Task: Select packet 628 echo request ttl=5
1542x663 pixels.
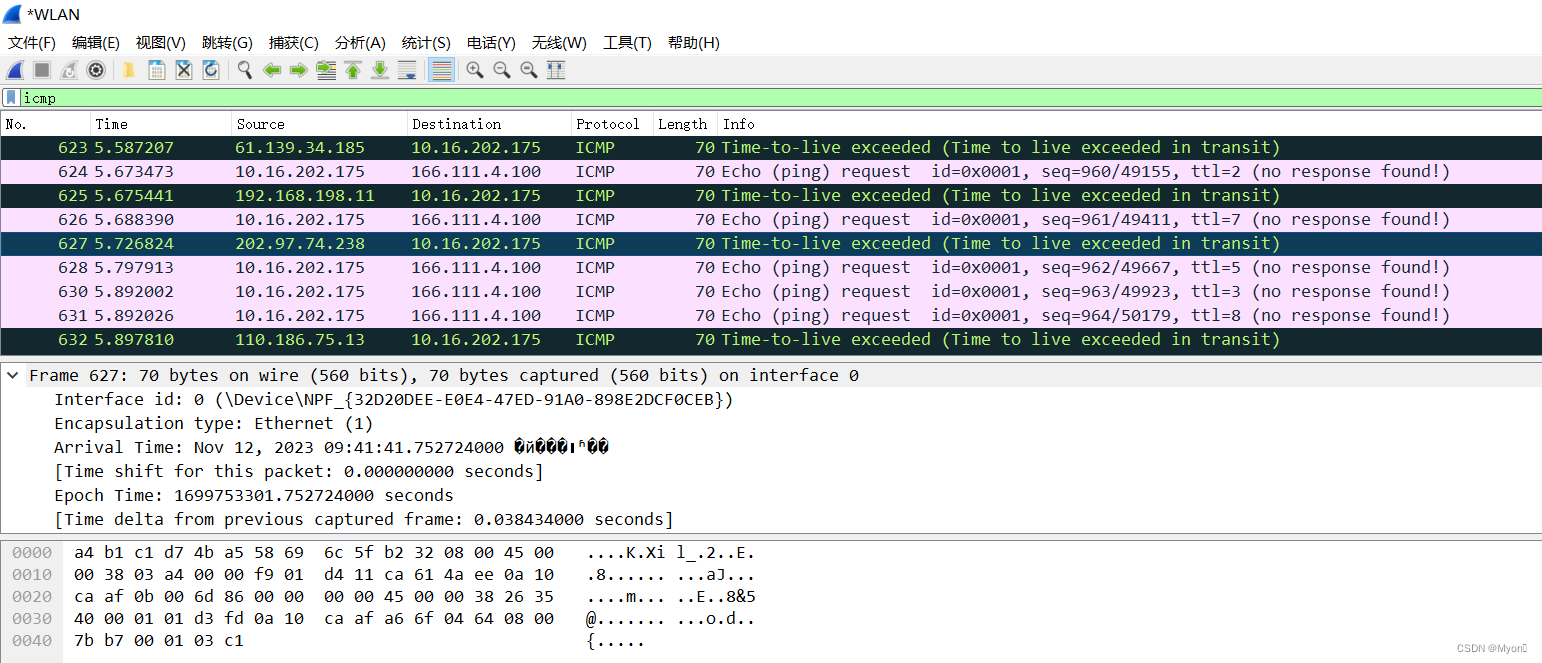Action: [x=771, y=268]
